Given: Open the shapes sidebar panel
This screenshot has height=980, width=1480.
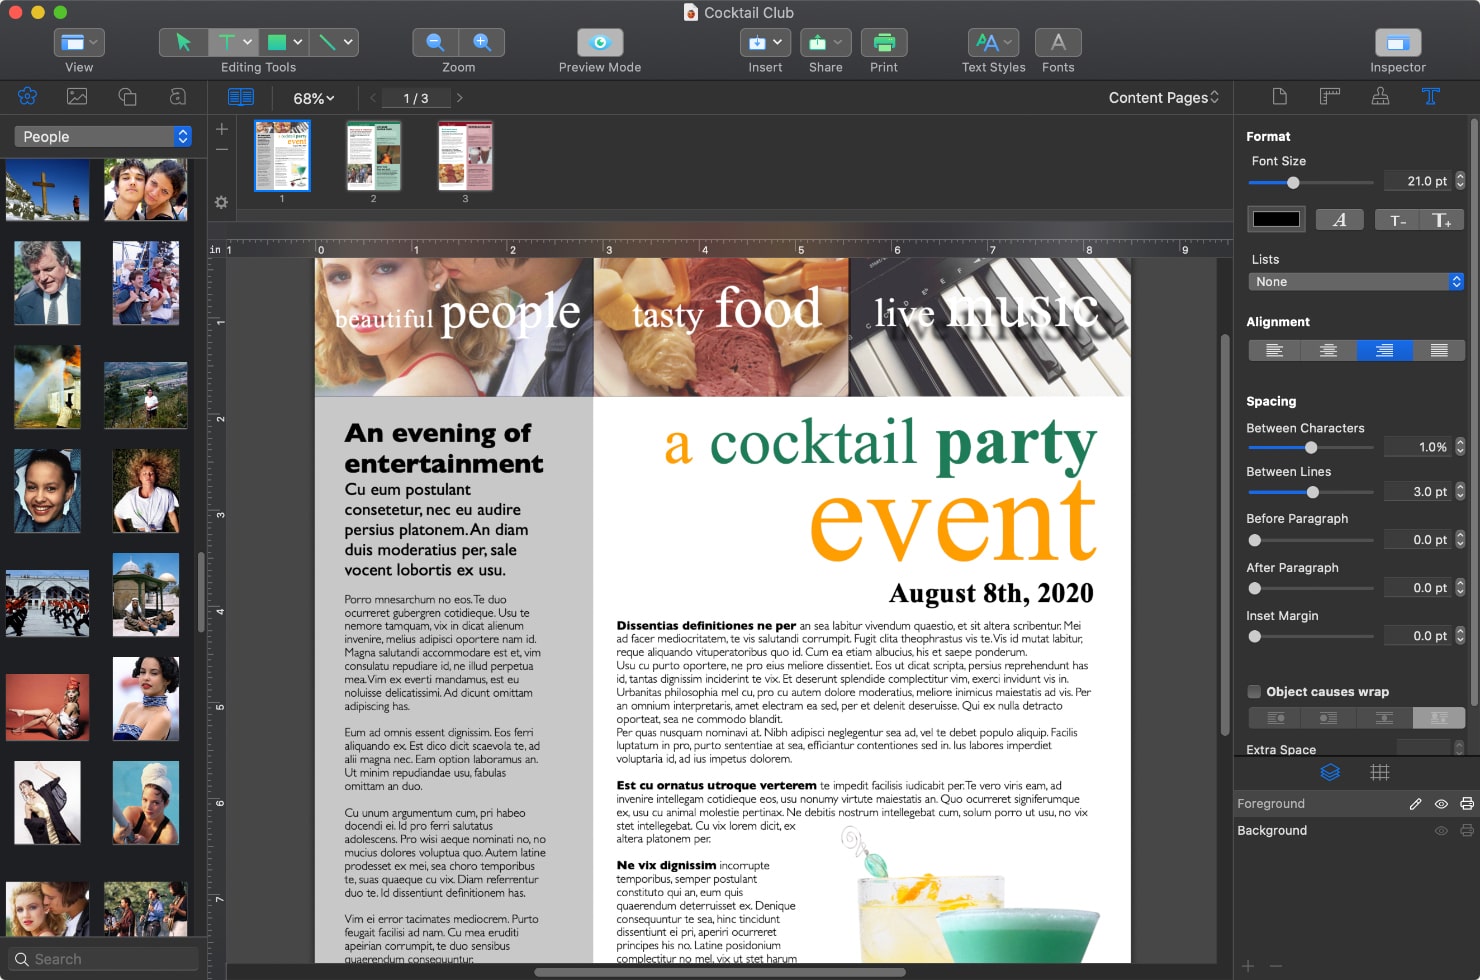Looking at the screenshot, I should pos(128,96).
